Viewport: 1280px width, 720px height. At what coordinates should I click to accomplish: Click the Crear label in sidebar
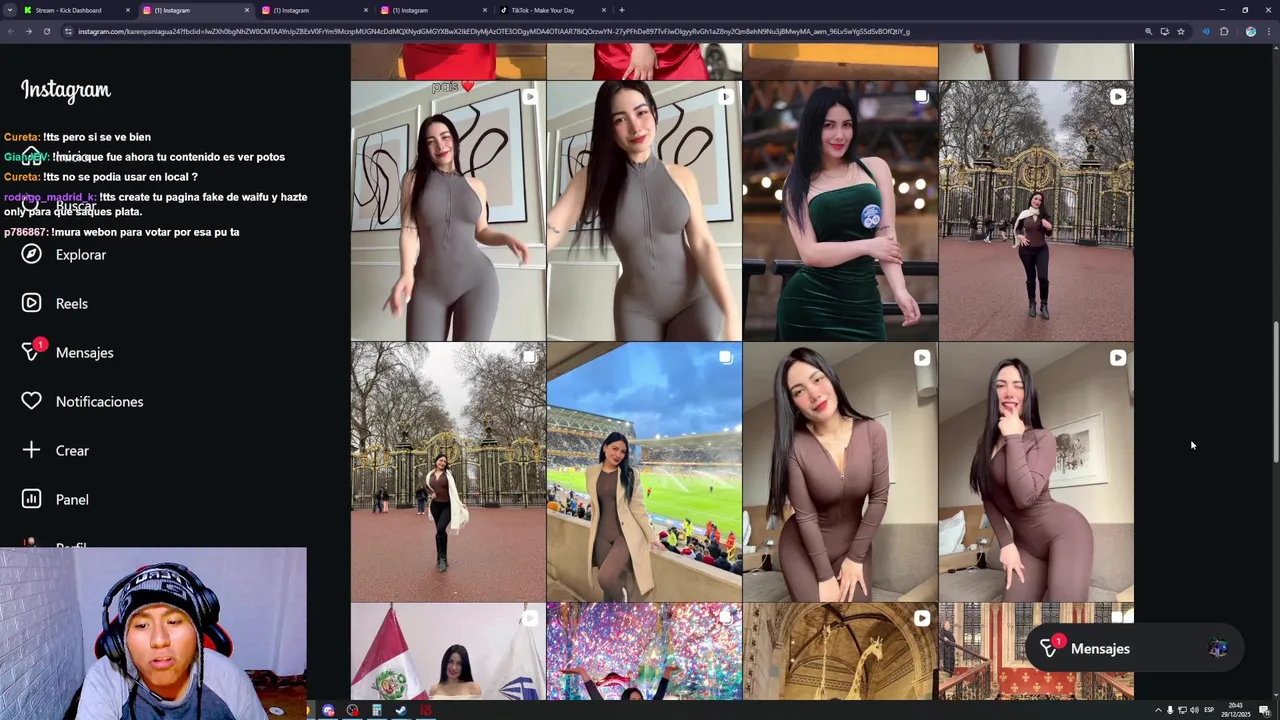(72, 451)
